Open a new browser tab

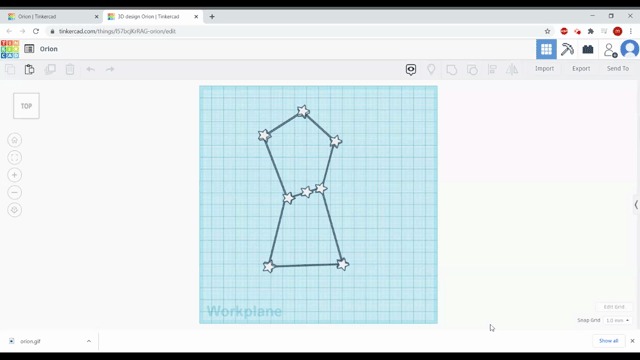pos(212,17)
